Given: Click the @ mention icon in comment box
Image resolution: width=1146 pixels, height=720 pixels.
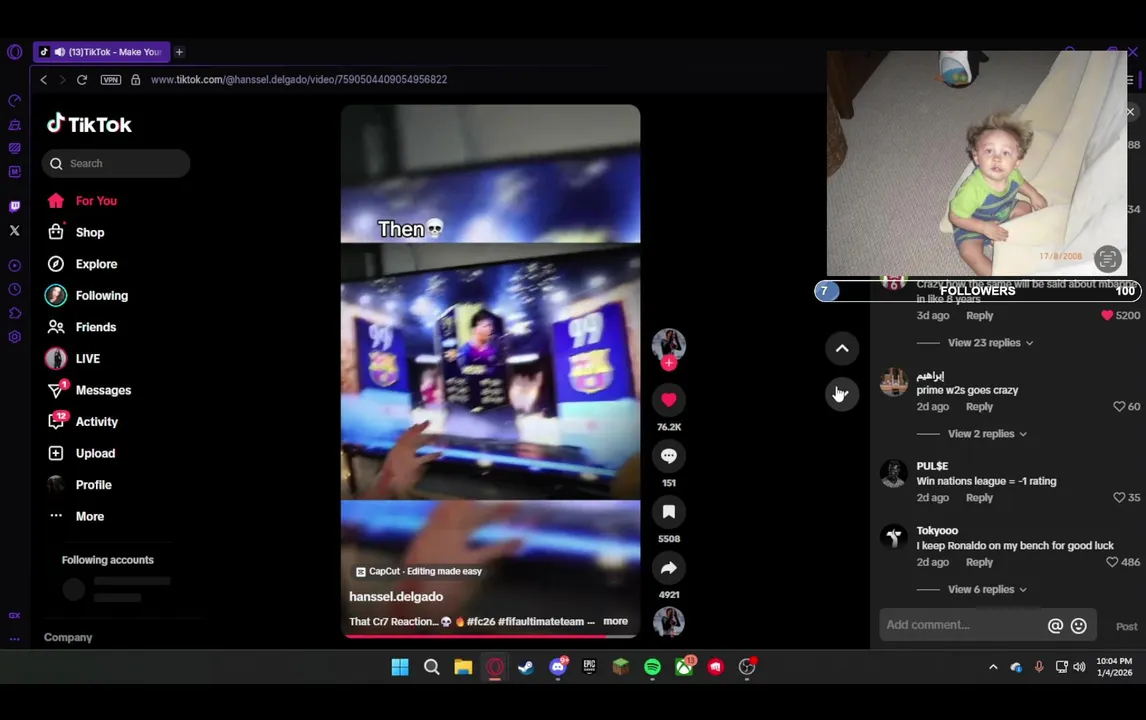Looking at the screenshot, I should (1055, 626).
